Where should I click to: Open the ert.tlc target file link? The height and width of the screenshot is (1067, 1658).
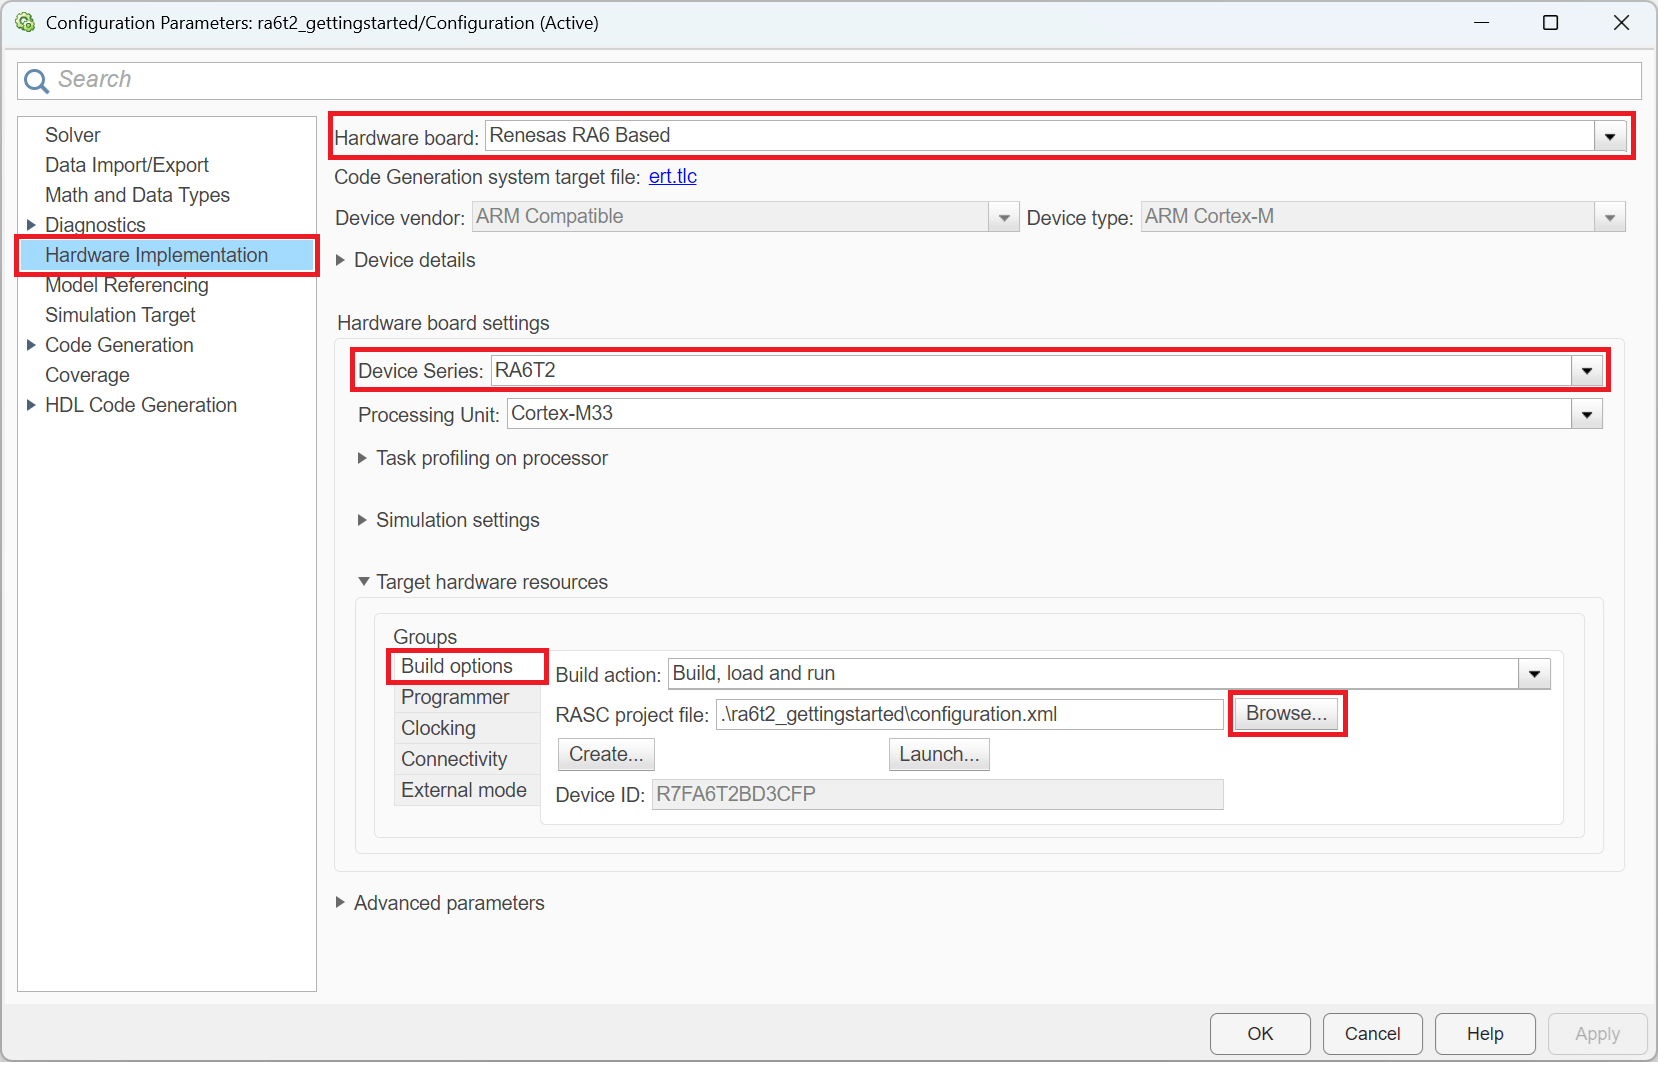point(672,177)
